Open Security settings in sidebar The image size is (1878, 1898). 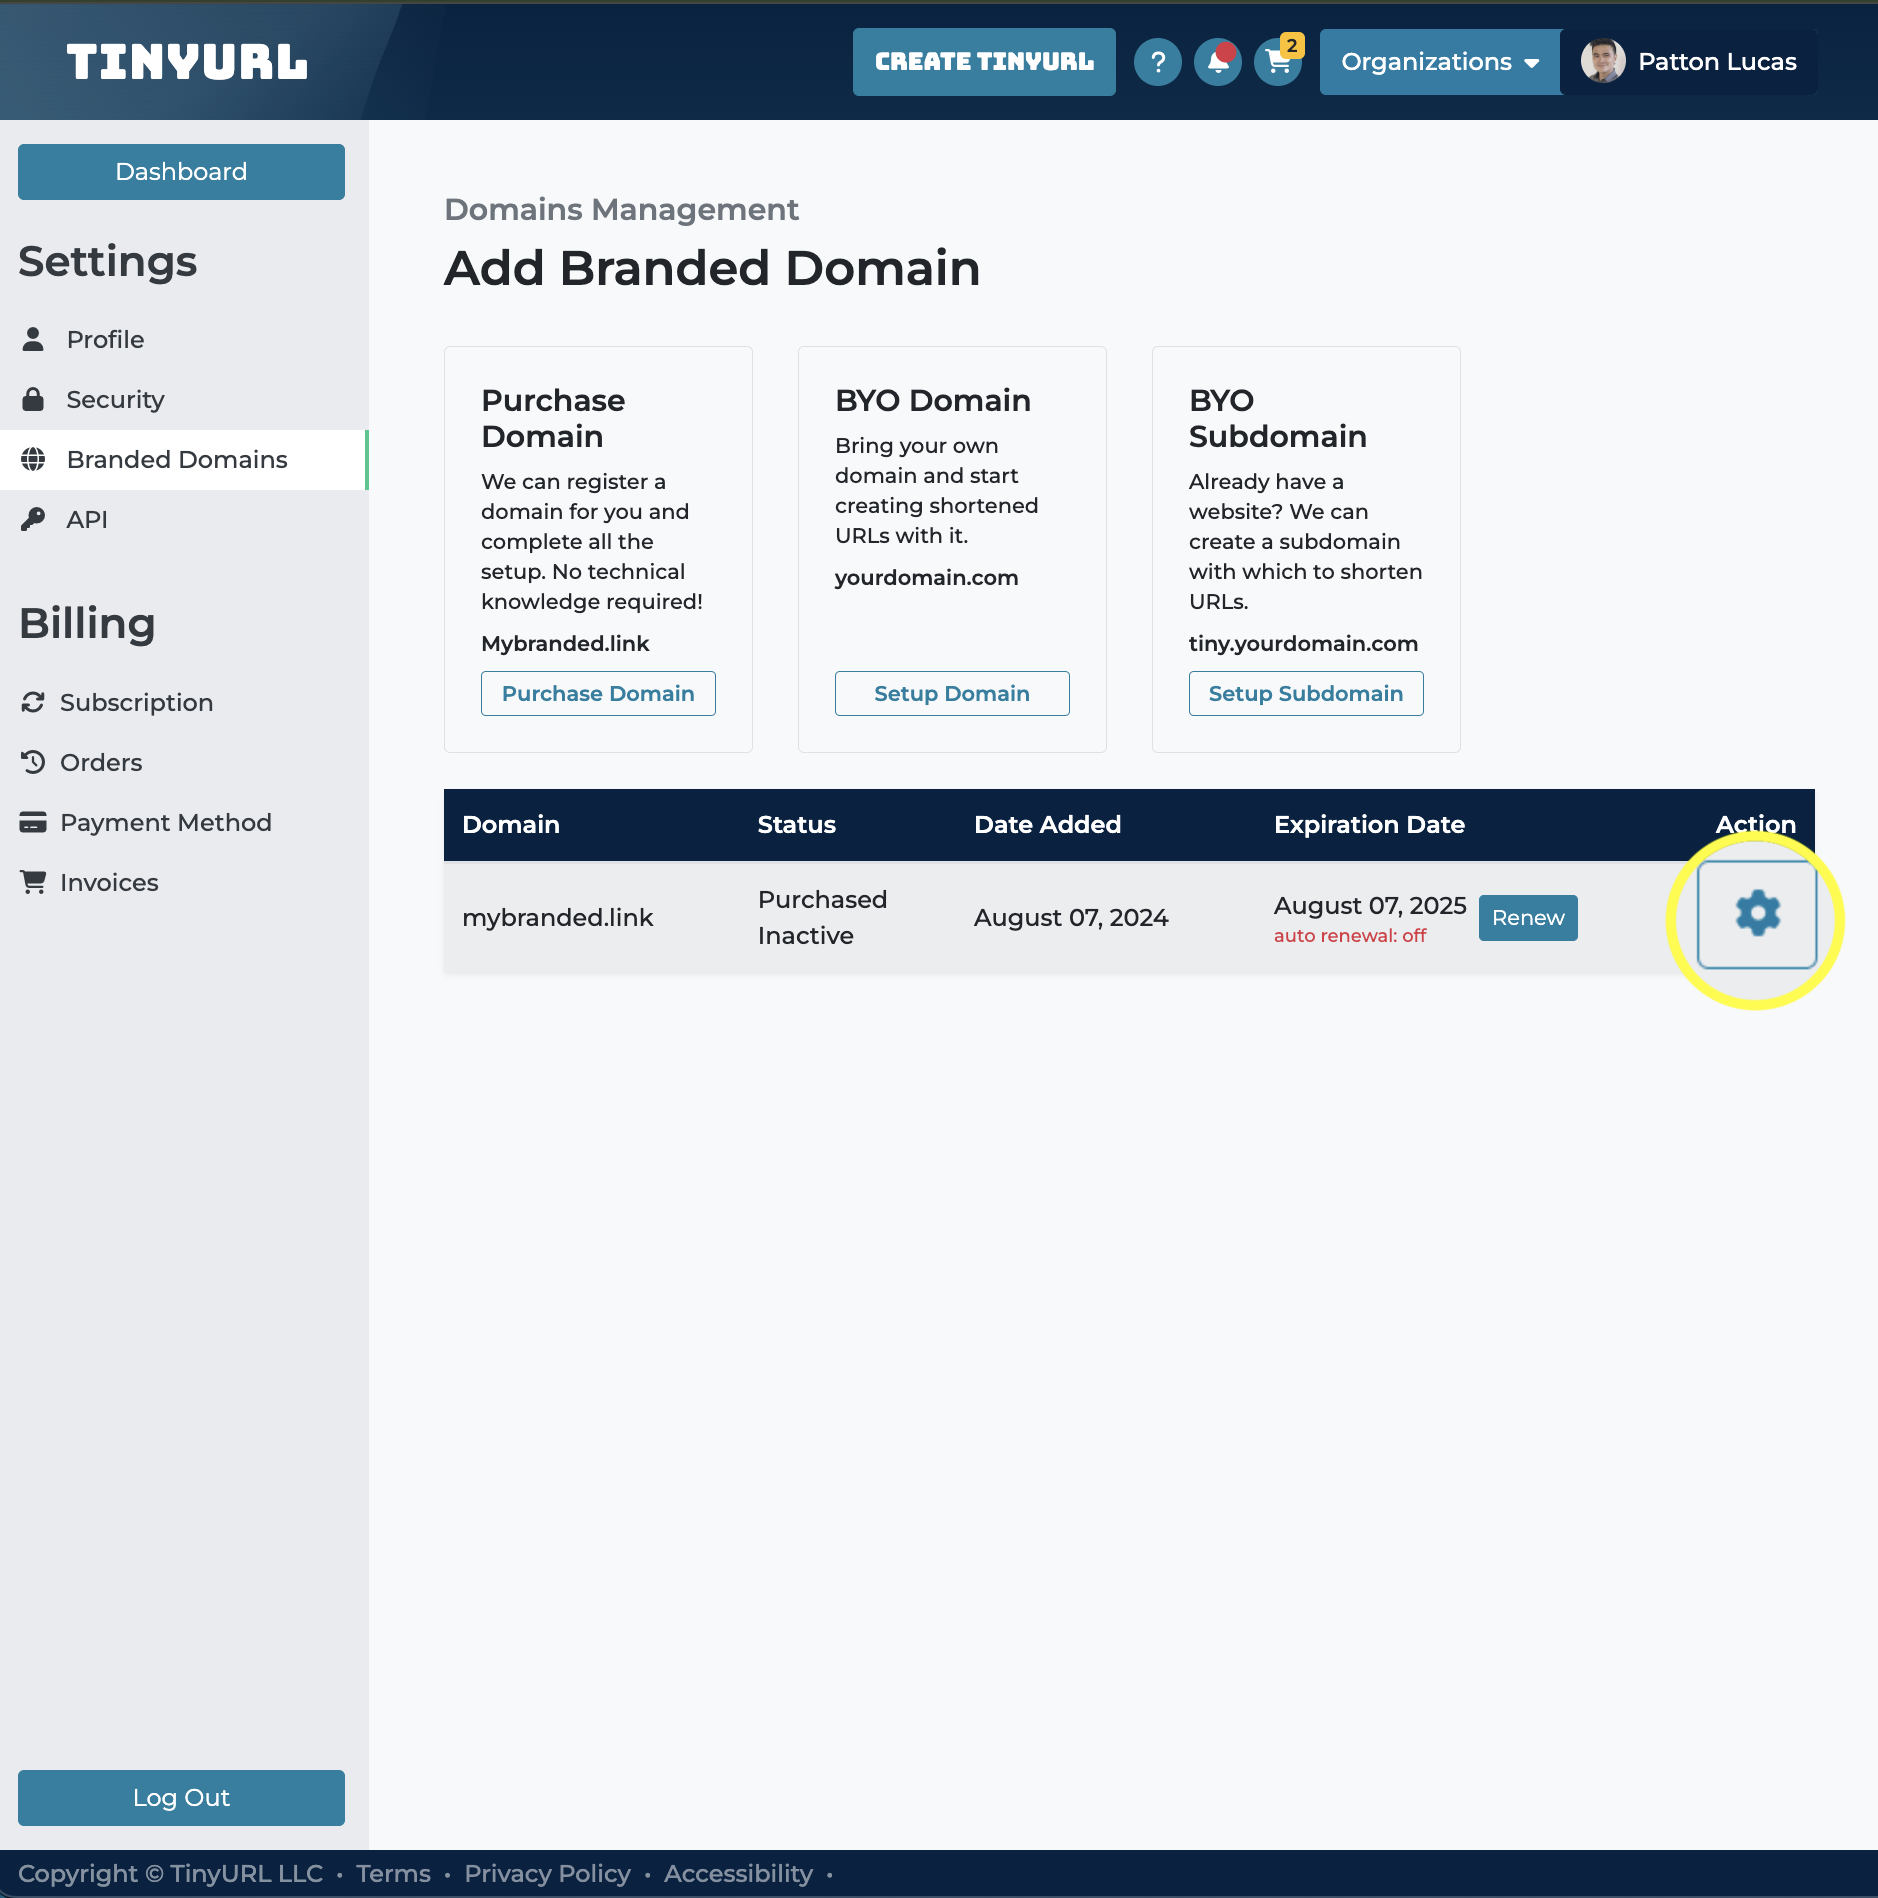[115, 400]
